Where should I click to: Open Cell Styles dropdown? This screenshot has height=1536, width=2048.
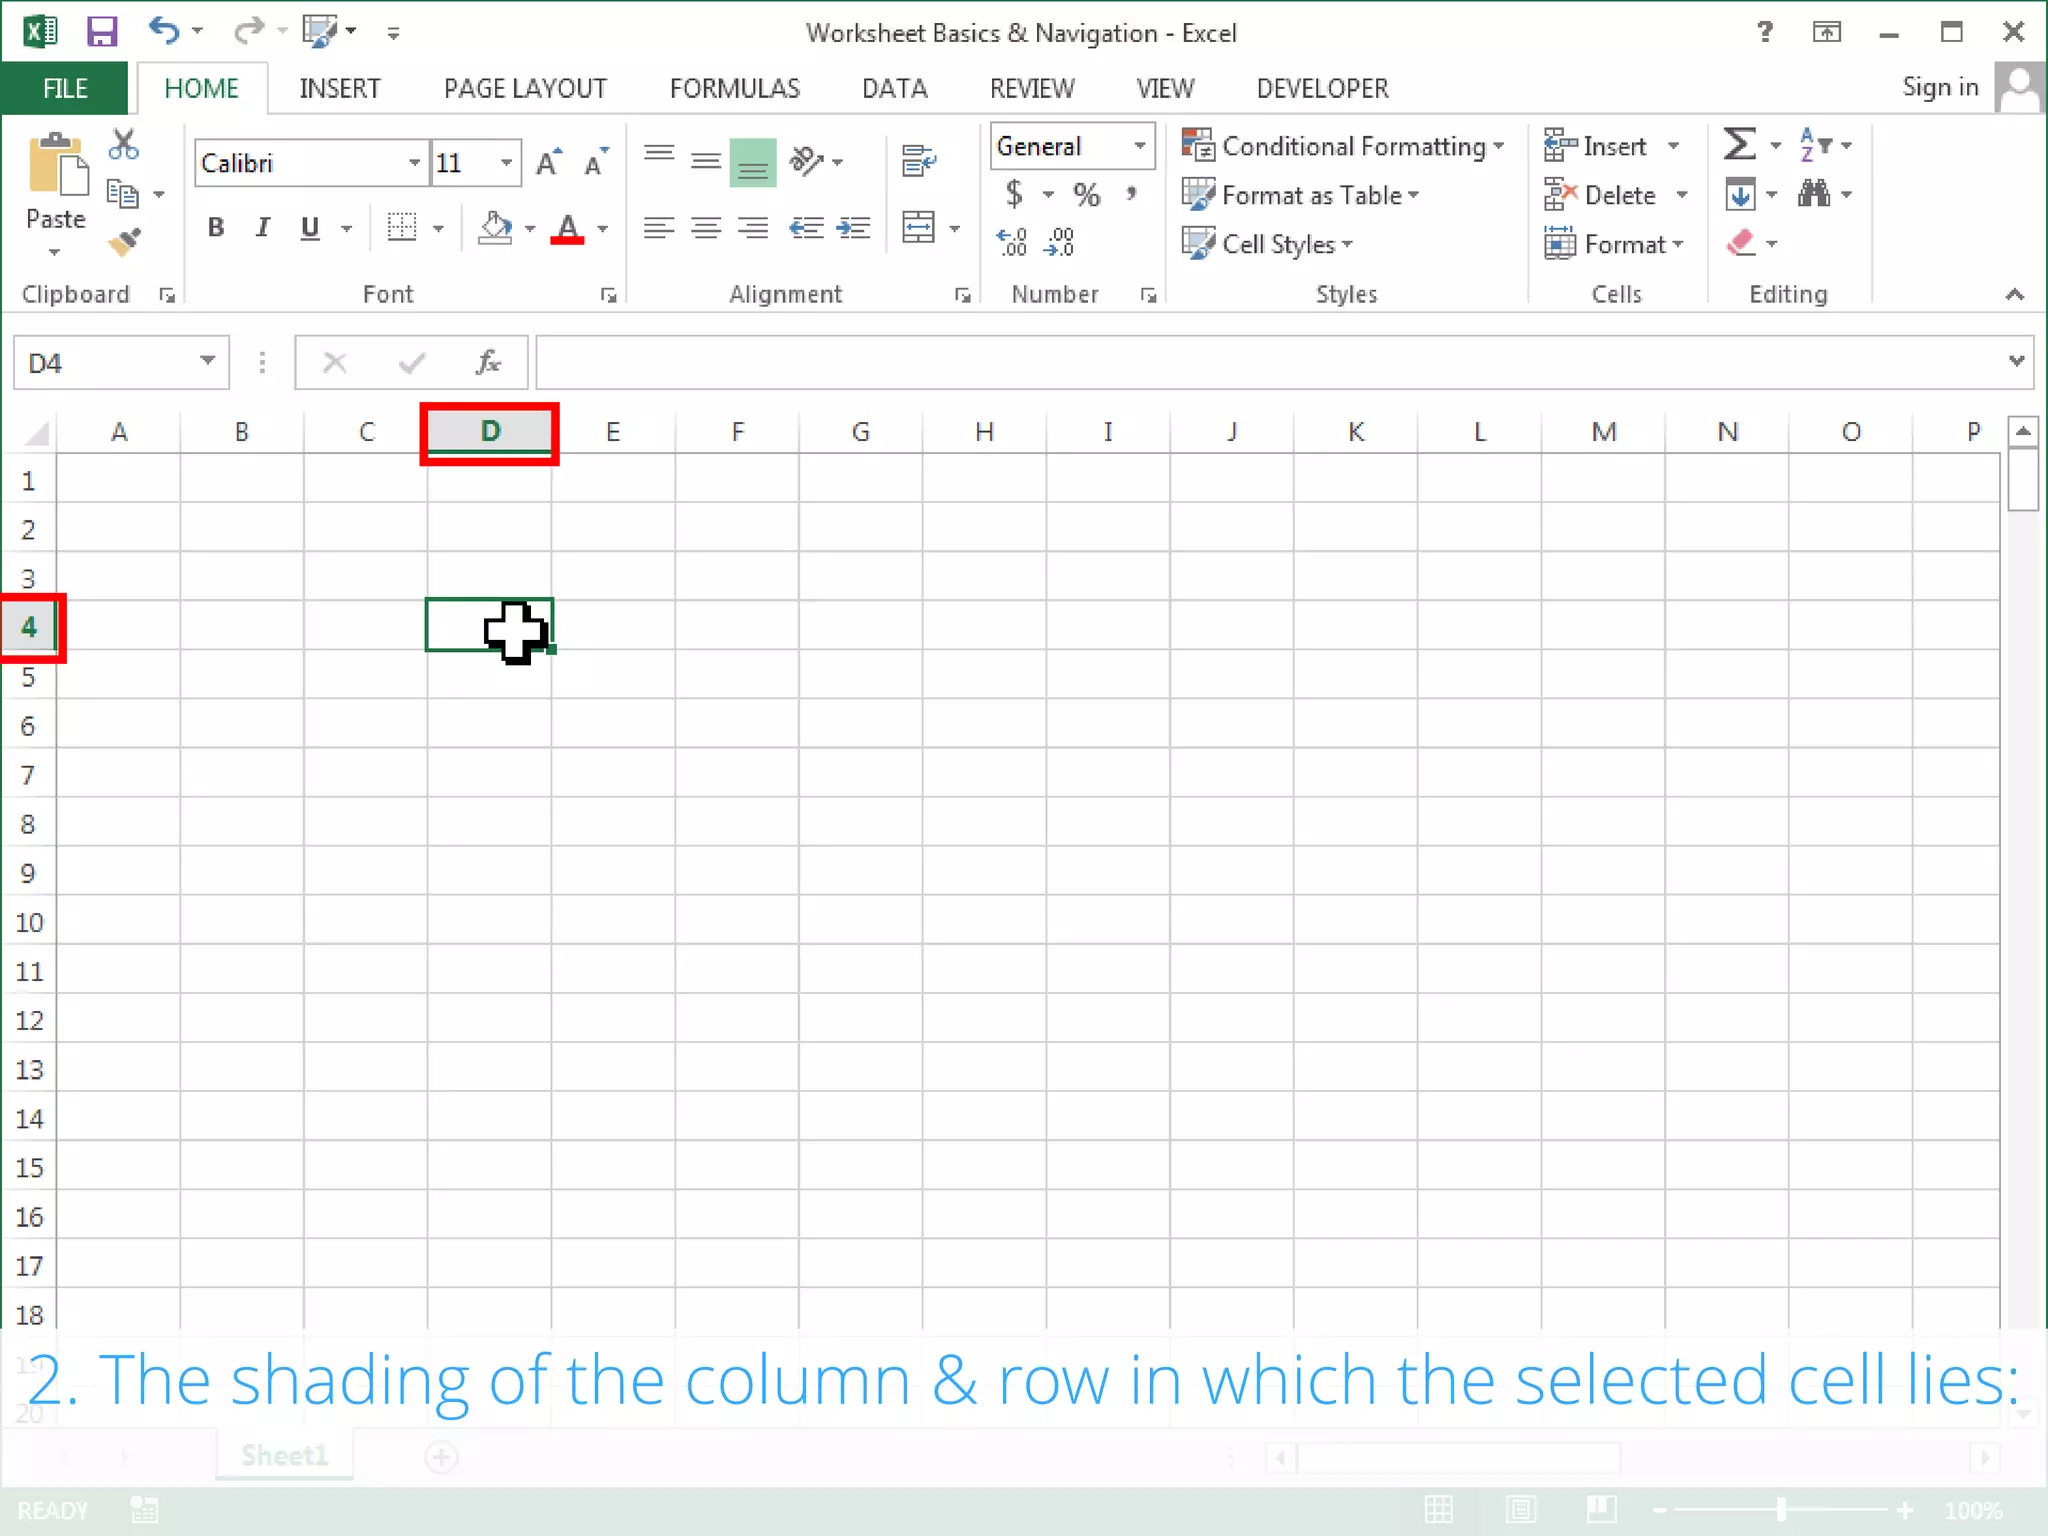tap(1267, 243)
